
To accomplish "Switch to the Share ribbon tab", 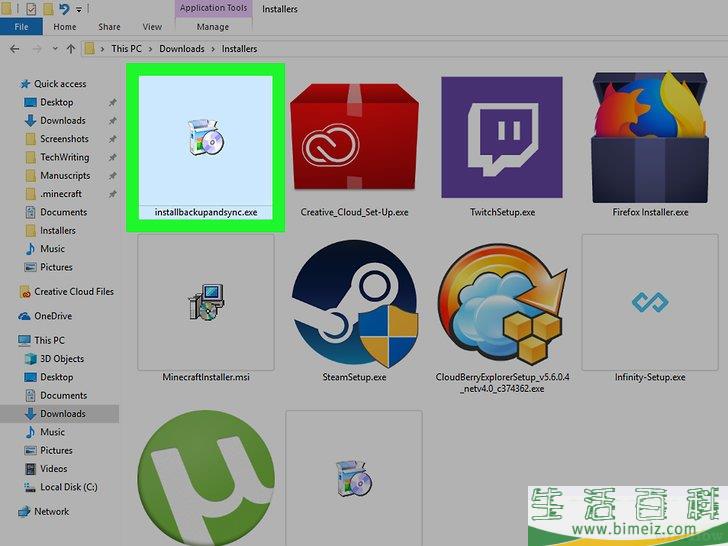I will click(109, 27).
